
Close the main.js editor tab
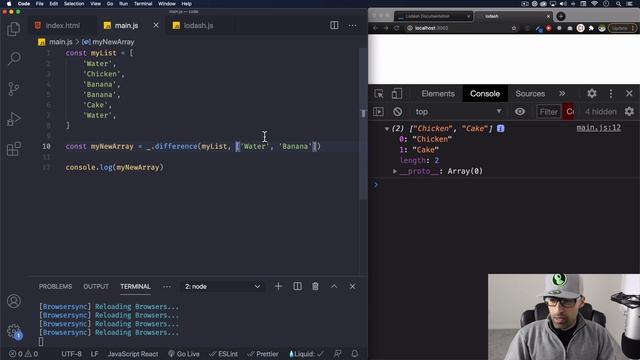coord(156,25)
